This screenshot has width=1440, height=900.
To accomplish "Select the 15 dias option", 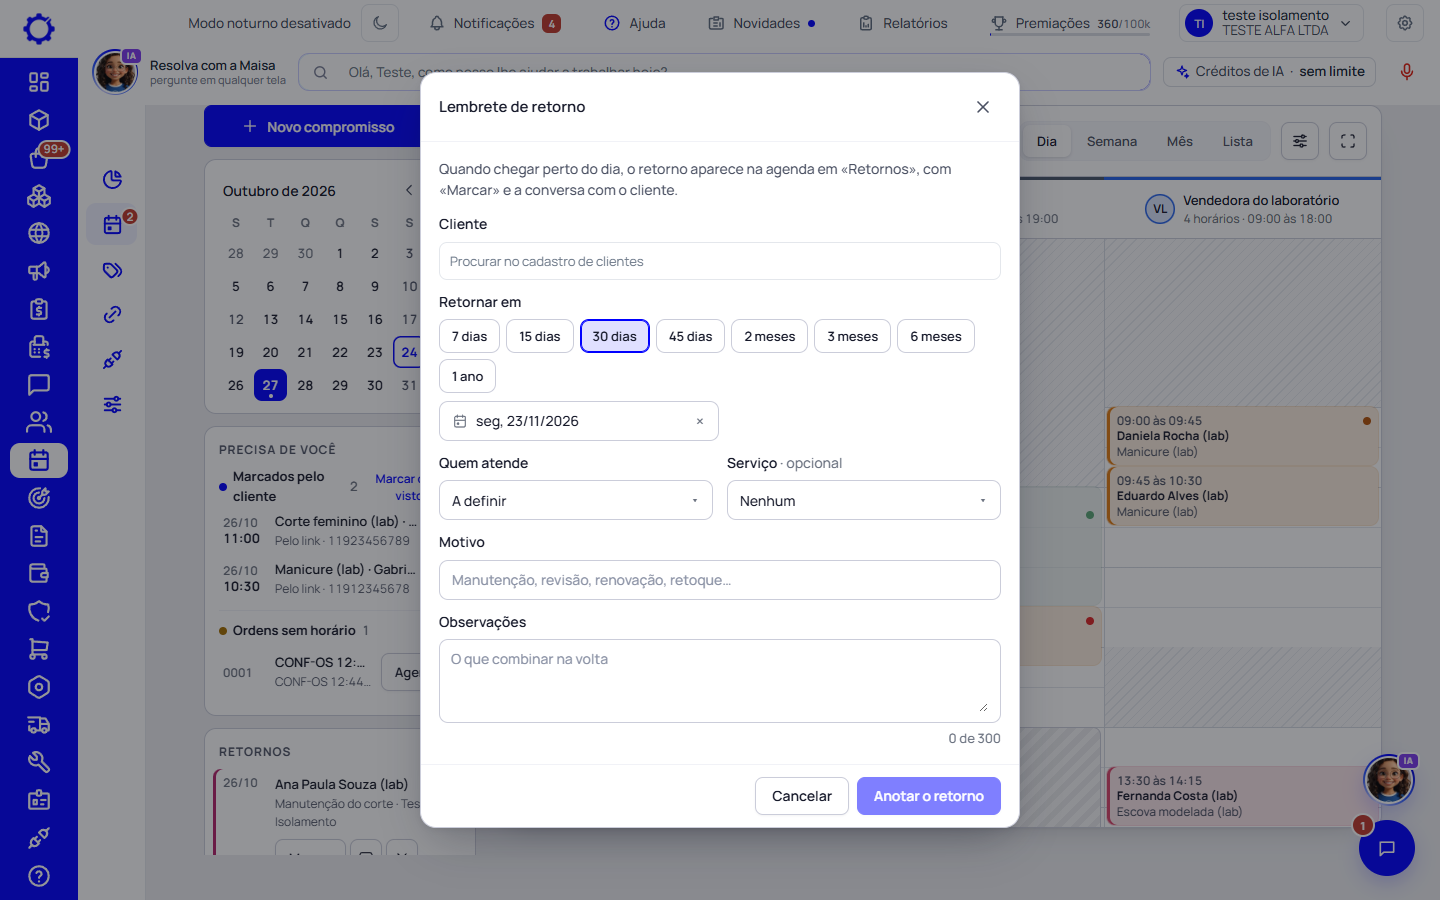I will click(x=540, y=336).
